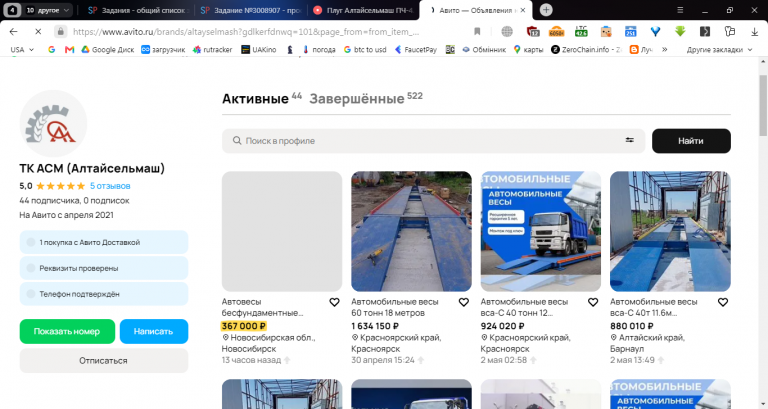Open the browser hamburger menu
The width and height of the screenshot is (768, 409).
pyautogui.click(x=680, y=10)
